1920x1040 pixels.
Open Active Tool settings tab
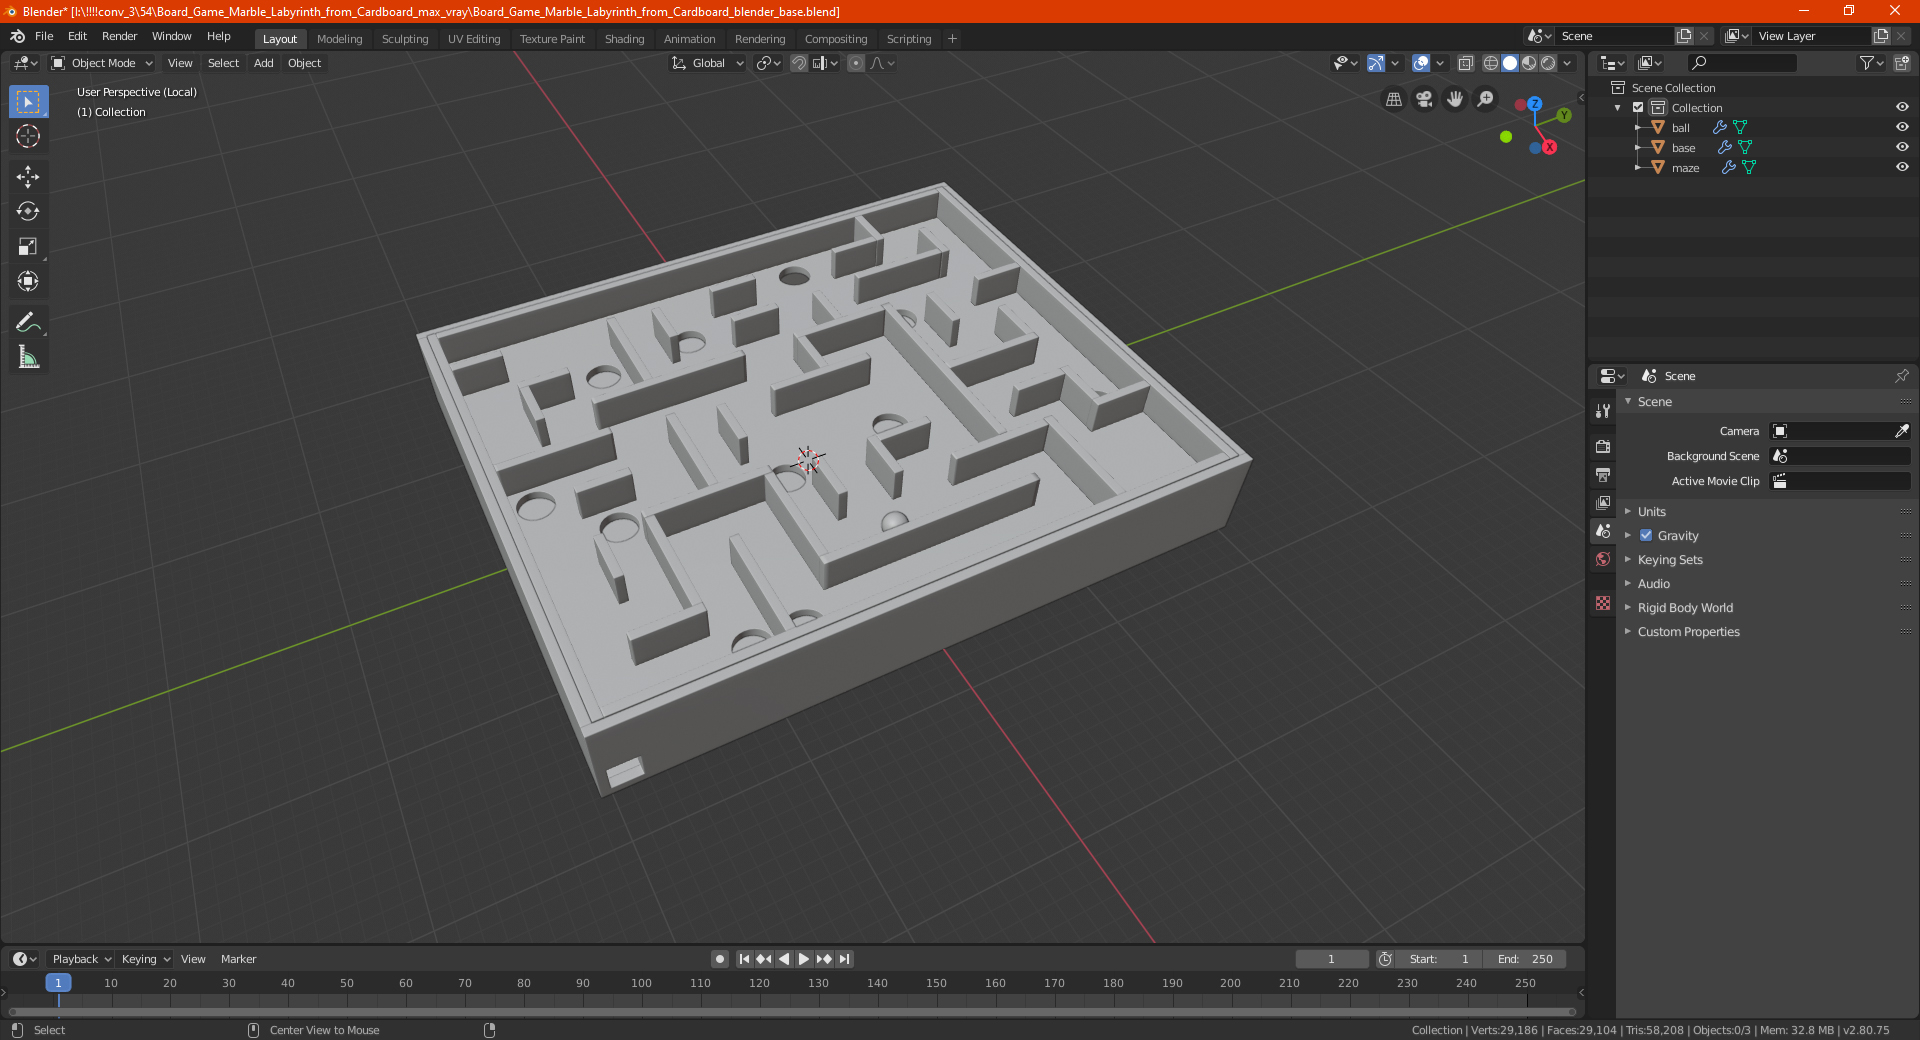(1603, 410)
